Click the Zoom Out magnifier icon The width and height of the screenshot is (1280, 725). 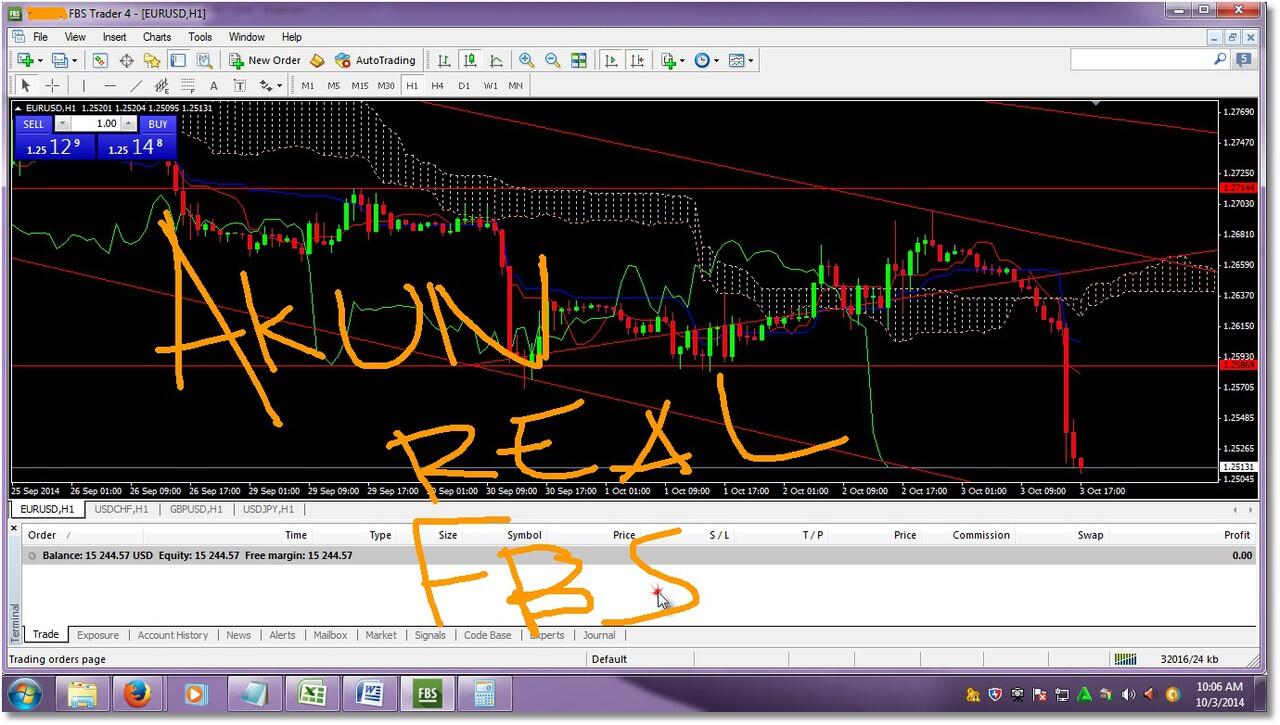(x=552, y=61)
